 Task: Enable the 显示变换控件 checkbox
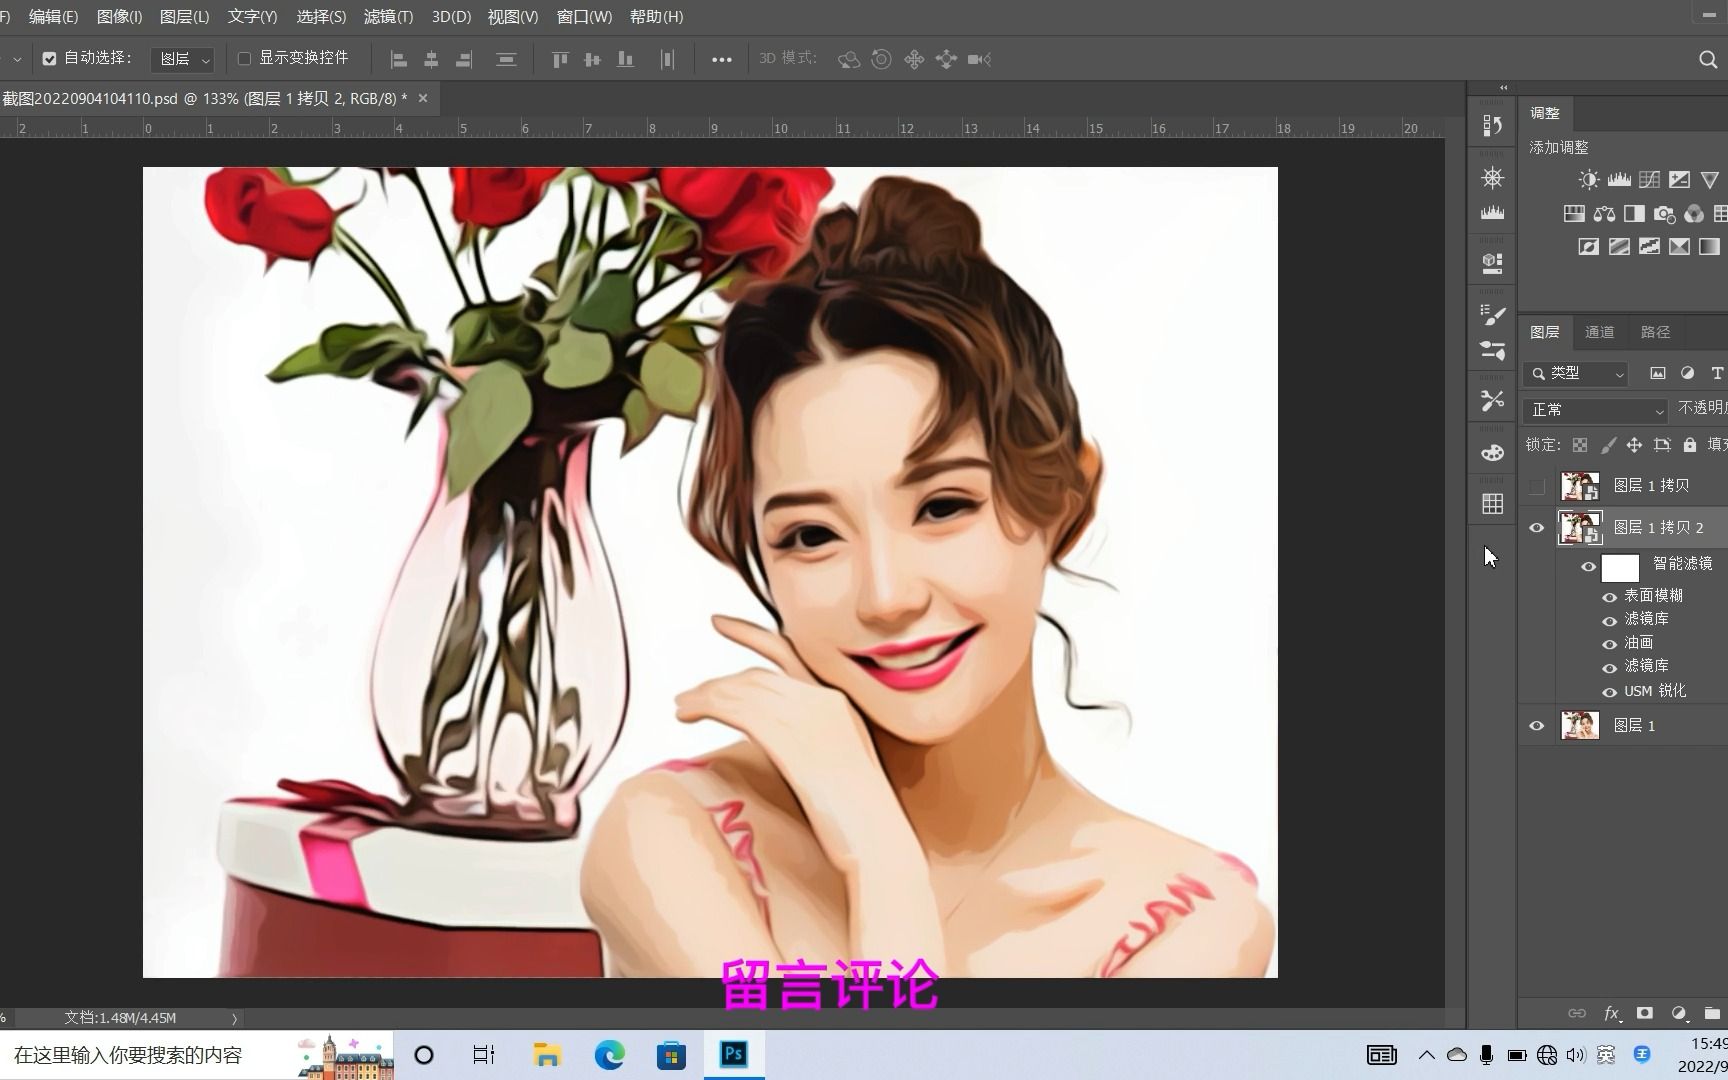(244, 59)
